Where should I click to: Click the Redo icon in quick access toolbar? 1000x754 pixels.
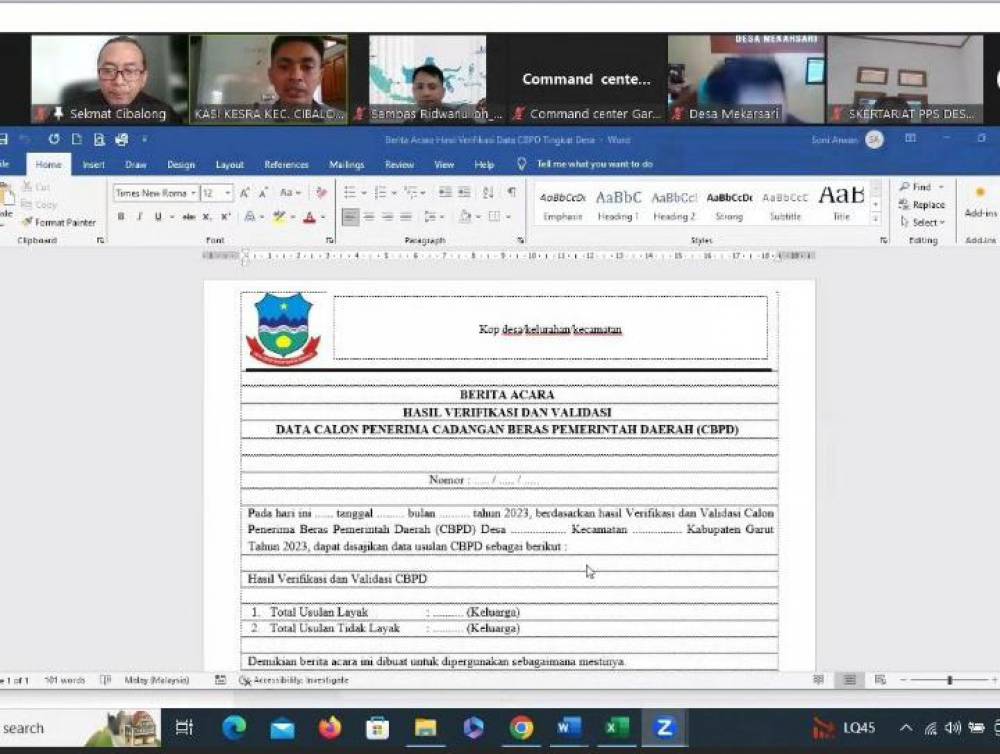[54, 139]
